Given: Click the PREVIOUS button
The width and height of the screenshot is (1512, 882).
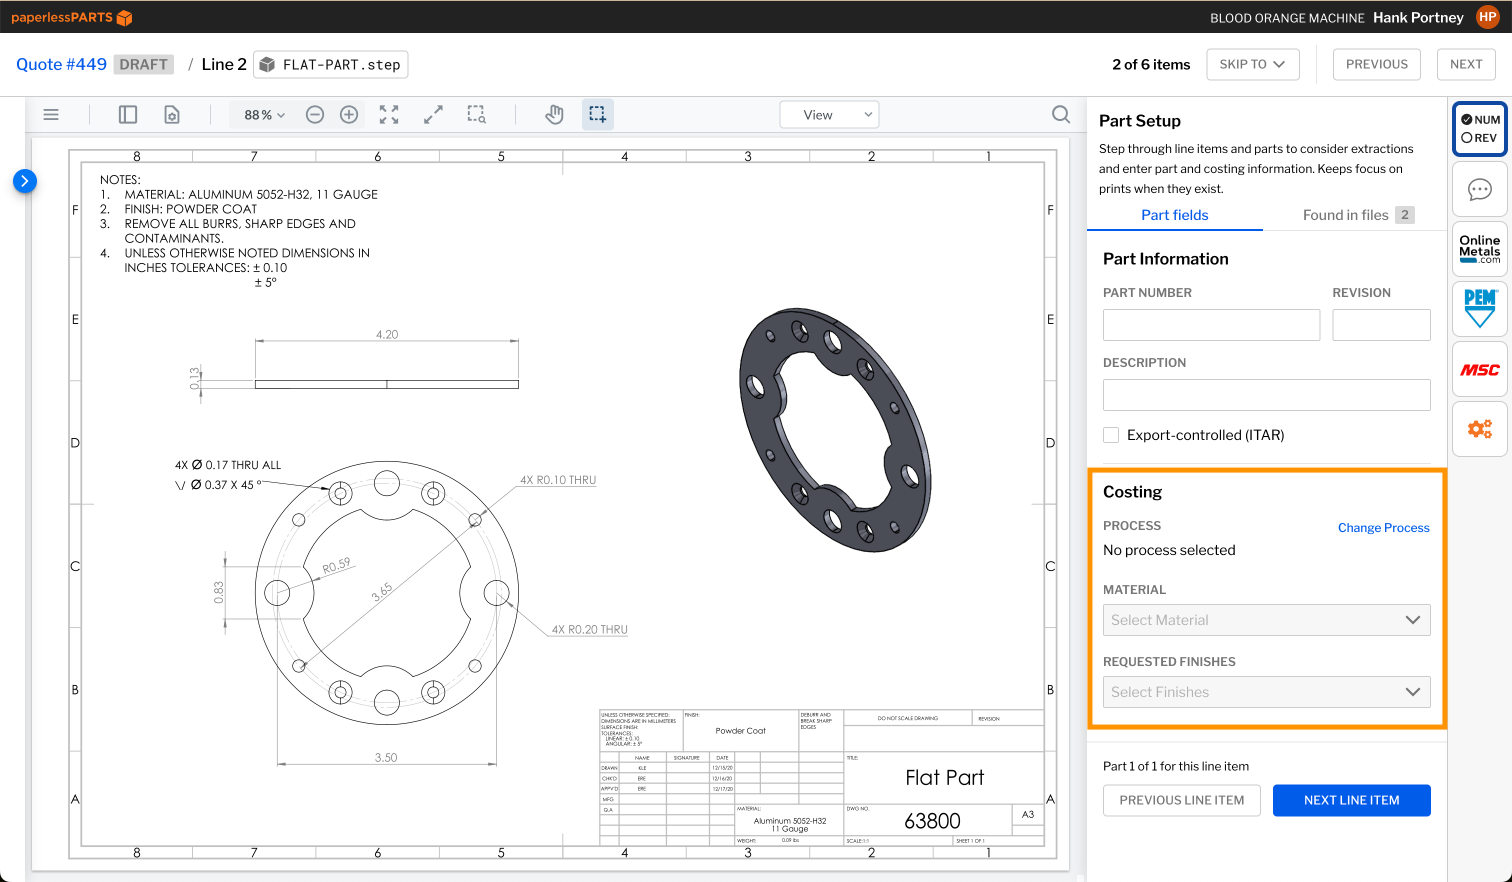Looking at the screenshot, I should (1377, 64).
